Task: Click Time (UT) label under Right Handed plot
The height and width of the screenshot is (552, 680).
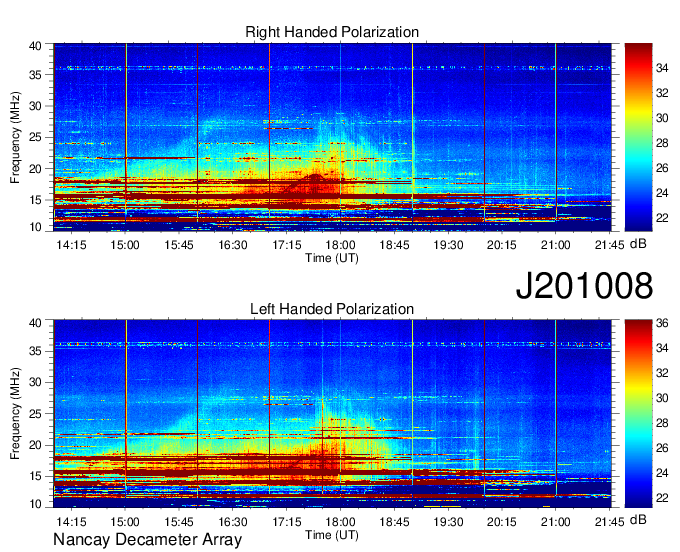Action: pos(332,258)
